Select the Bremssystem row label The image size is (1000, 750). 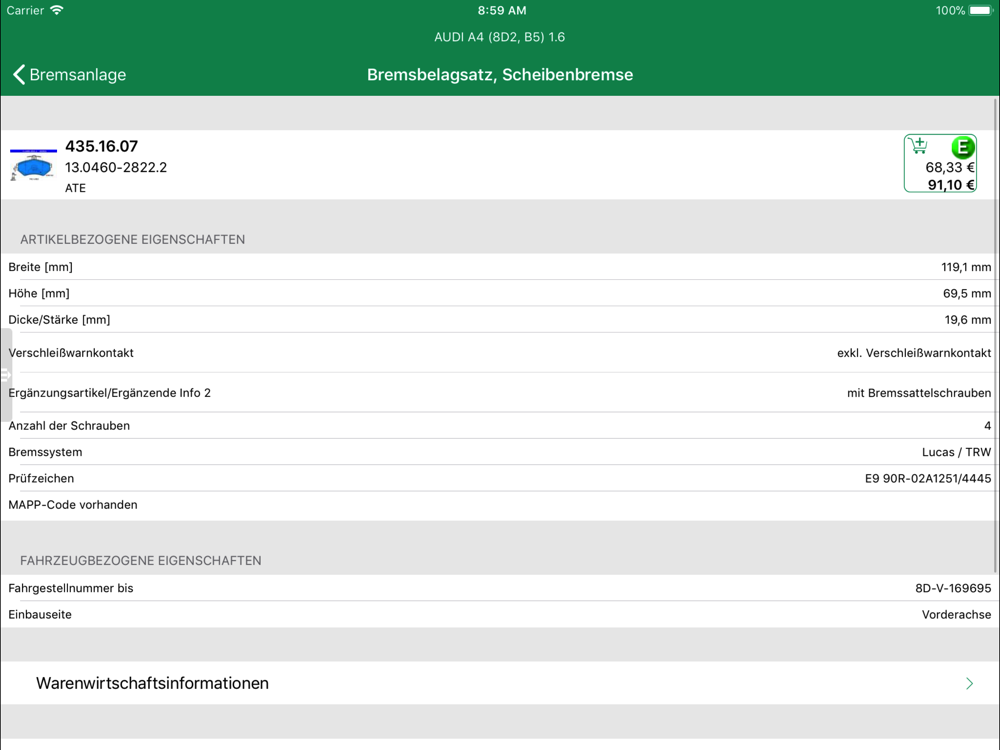45,452
